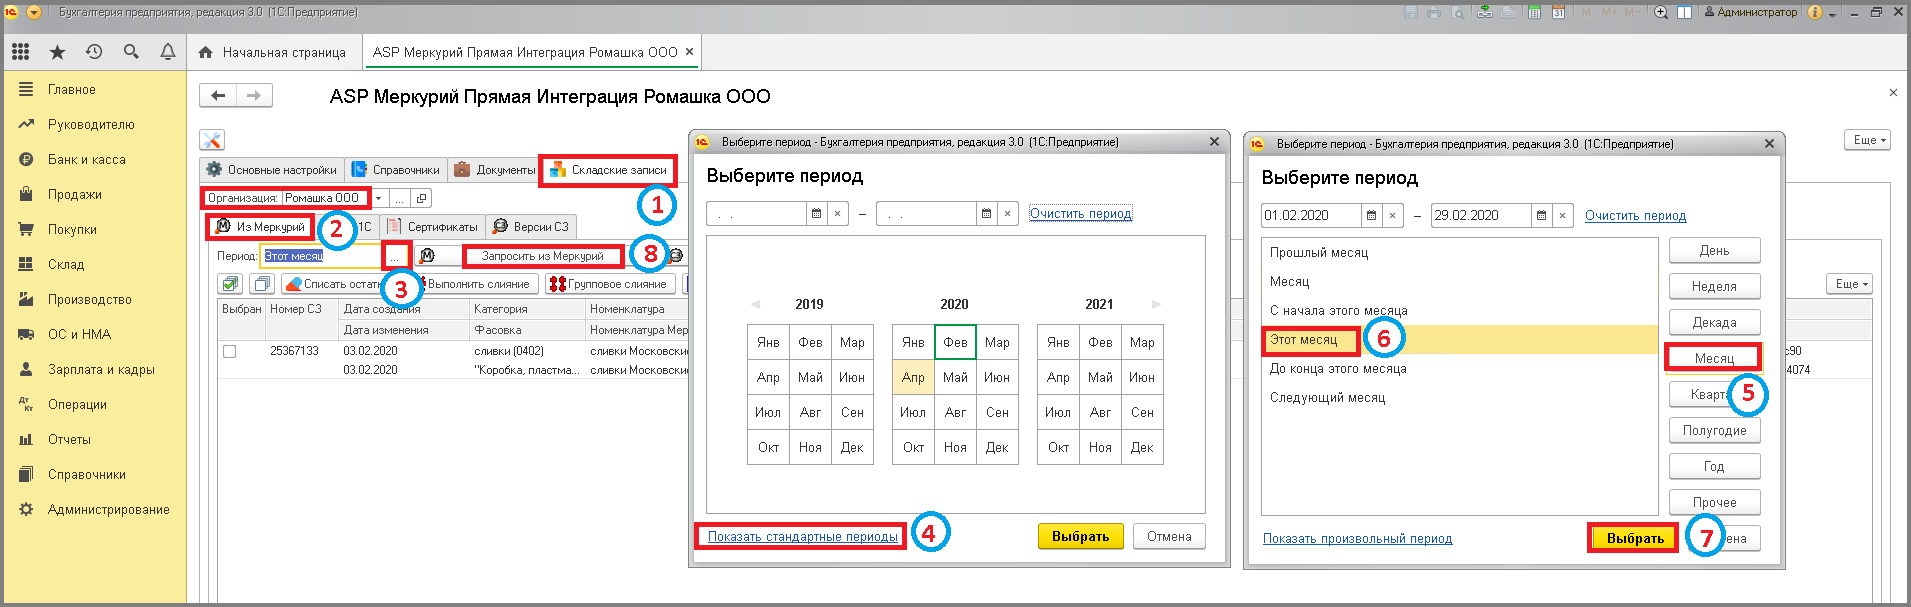Switch to the Складские записи tab

click(608, 170)
